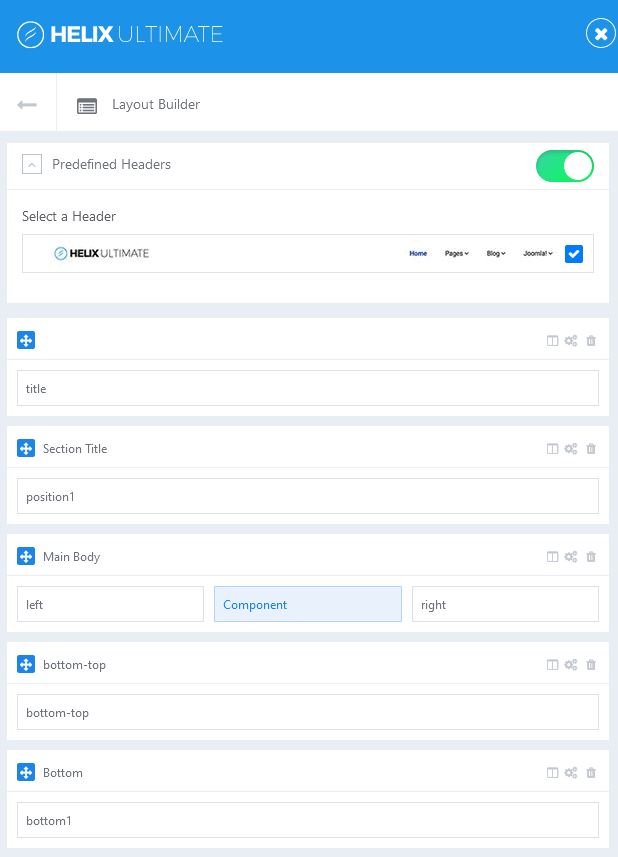
Task: Open column layout for Main Body row
Action: click(x=552, y=557)
